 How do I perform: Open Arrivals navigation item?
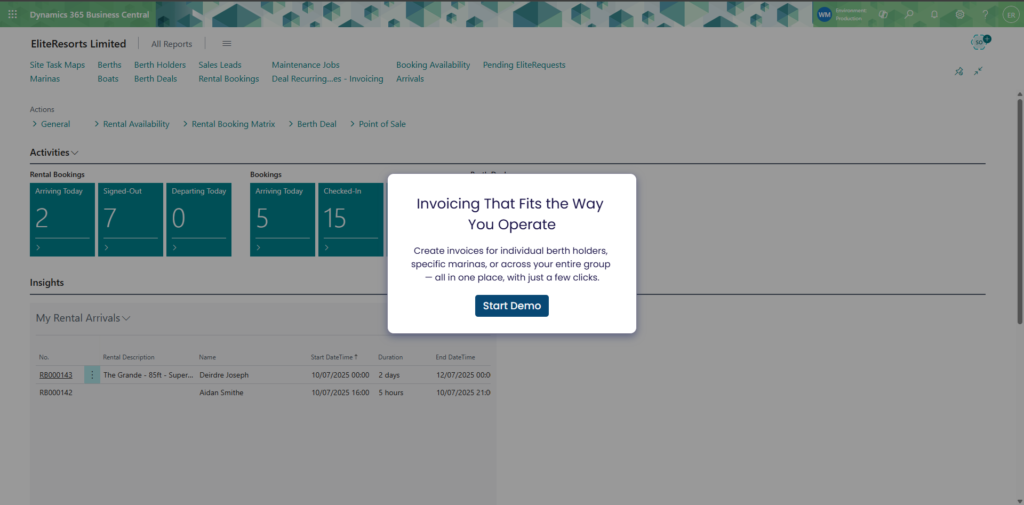(410, 78)
